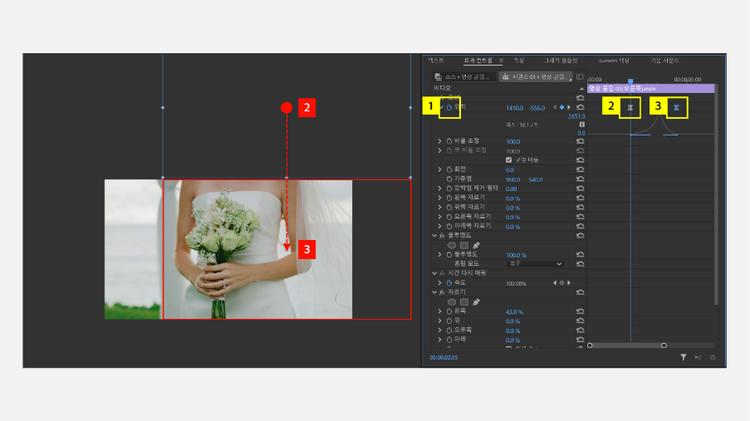The image size is (750, 421).
Task: Click the 1410.0 position X value
Action: [x=515, y=108]
